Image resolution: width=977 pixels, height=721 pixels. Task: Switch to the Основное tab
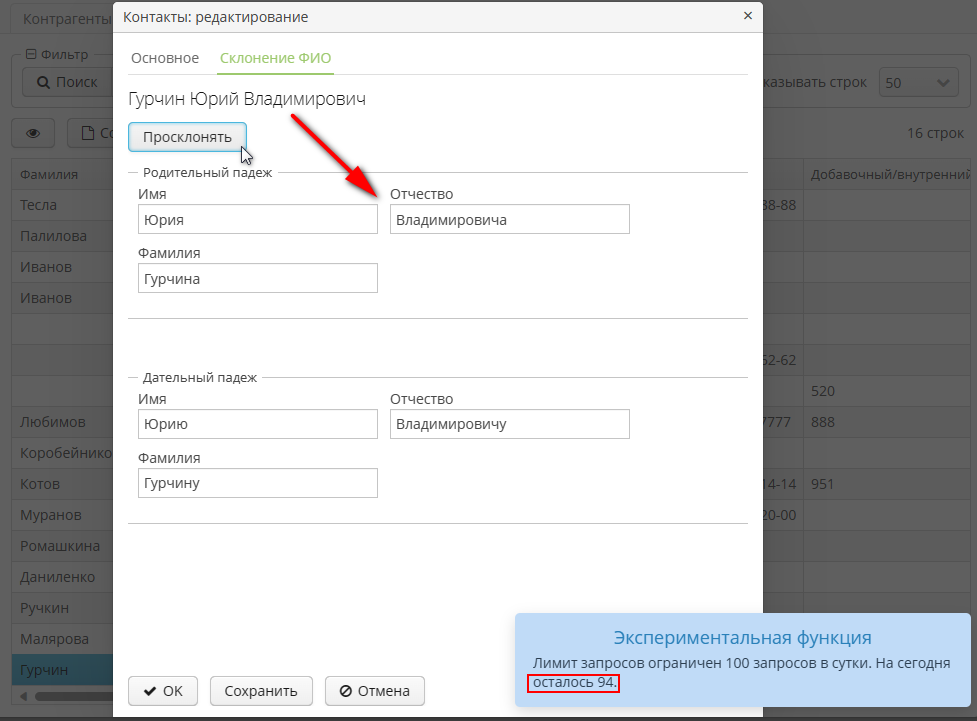click(165, 58)
